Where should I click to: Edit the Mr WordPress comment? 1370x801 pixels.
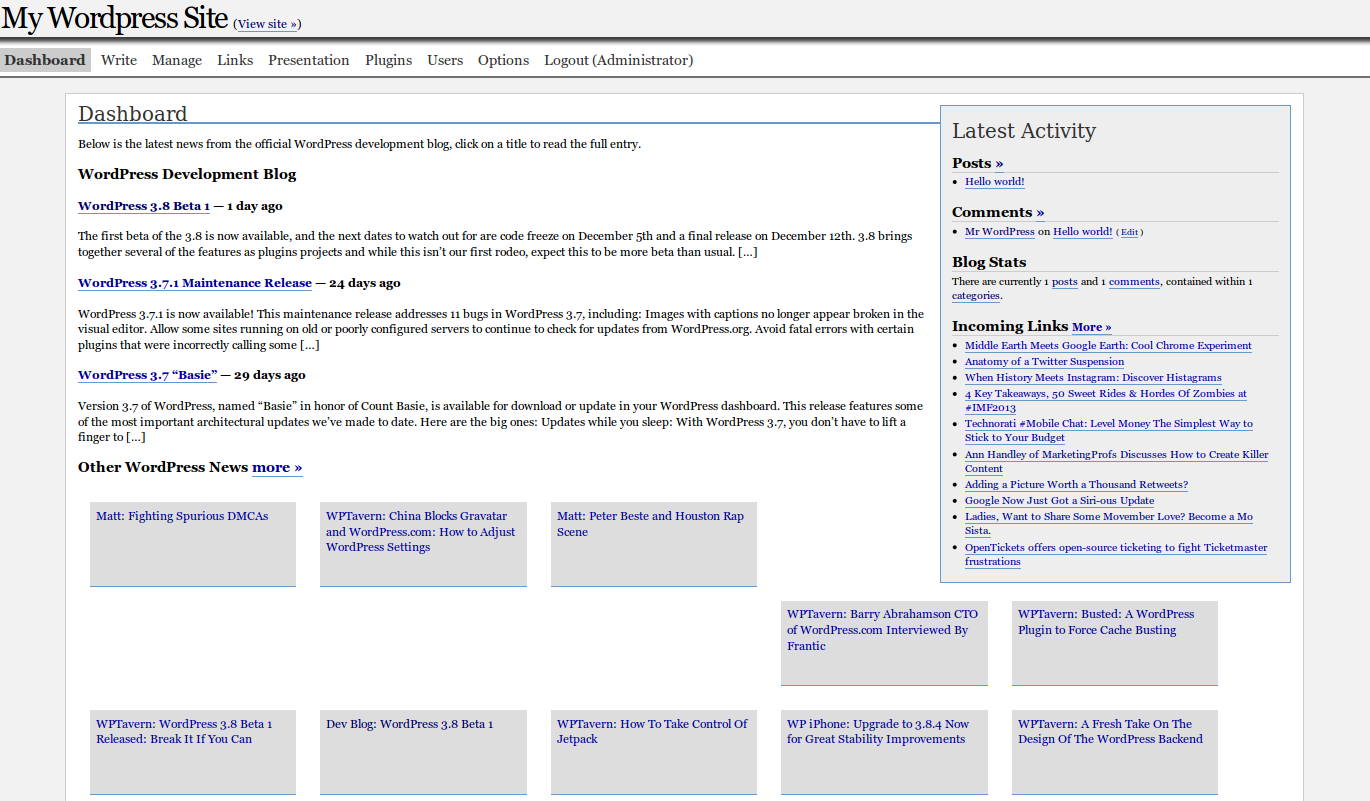(1129, 232)
